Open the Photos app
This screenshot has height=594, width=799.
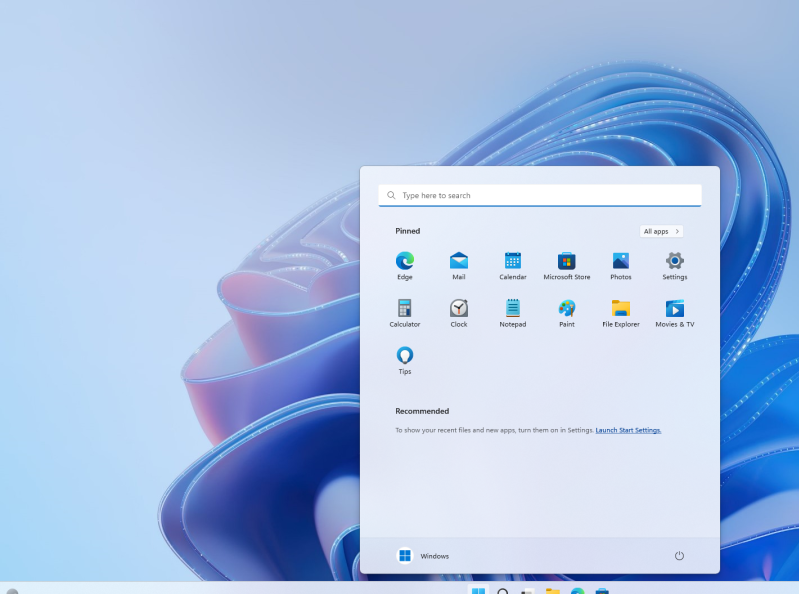point(621,266)
